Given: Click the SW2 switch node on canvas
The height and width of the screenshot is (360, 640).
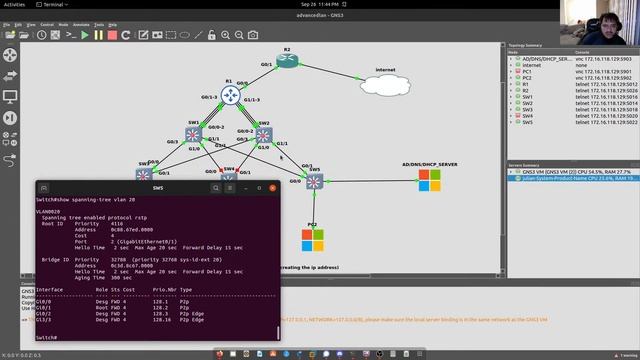Looking at the screenshot, I should (x=263, y=135).
